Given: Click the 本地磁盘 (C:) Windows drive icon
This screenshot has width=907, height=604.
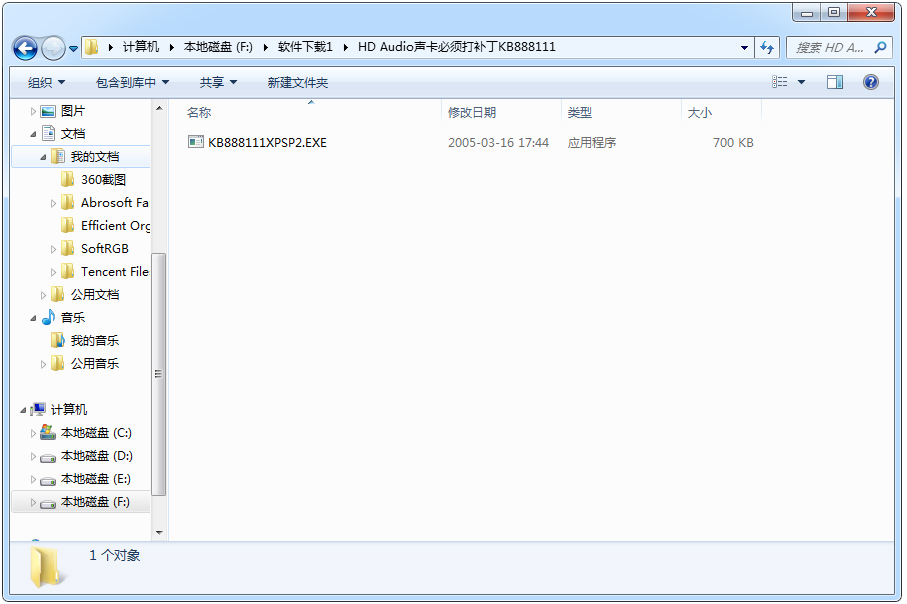Looking at the screenshot, I should pyautogui.click(x=48, y=432).
